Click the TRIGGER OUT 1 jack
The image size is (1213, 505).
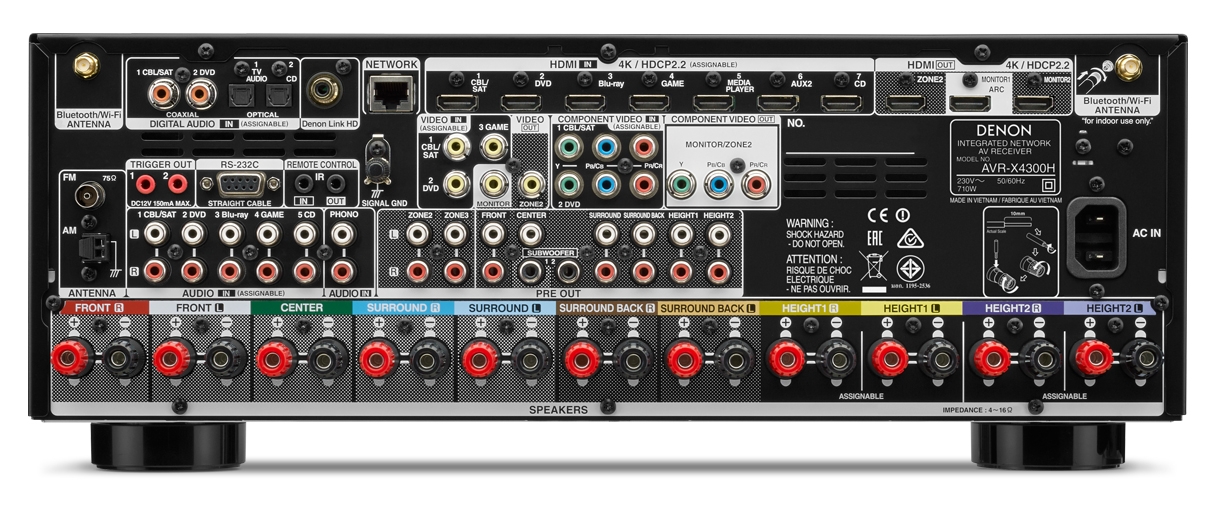pos(146,184)
